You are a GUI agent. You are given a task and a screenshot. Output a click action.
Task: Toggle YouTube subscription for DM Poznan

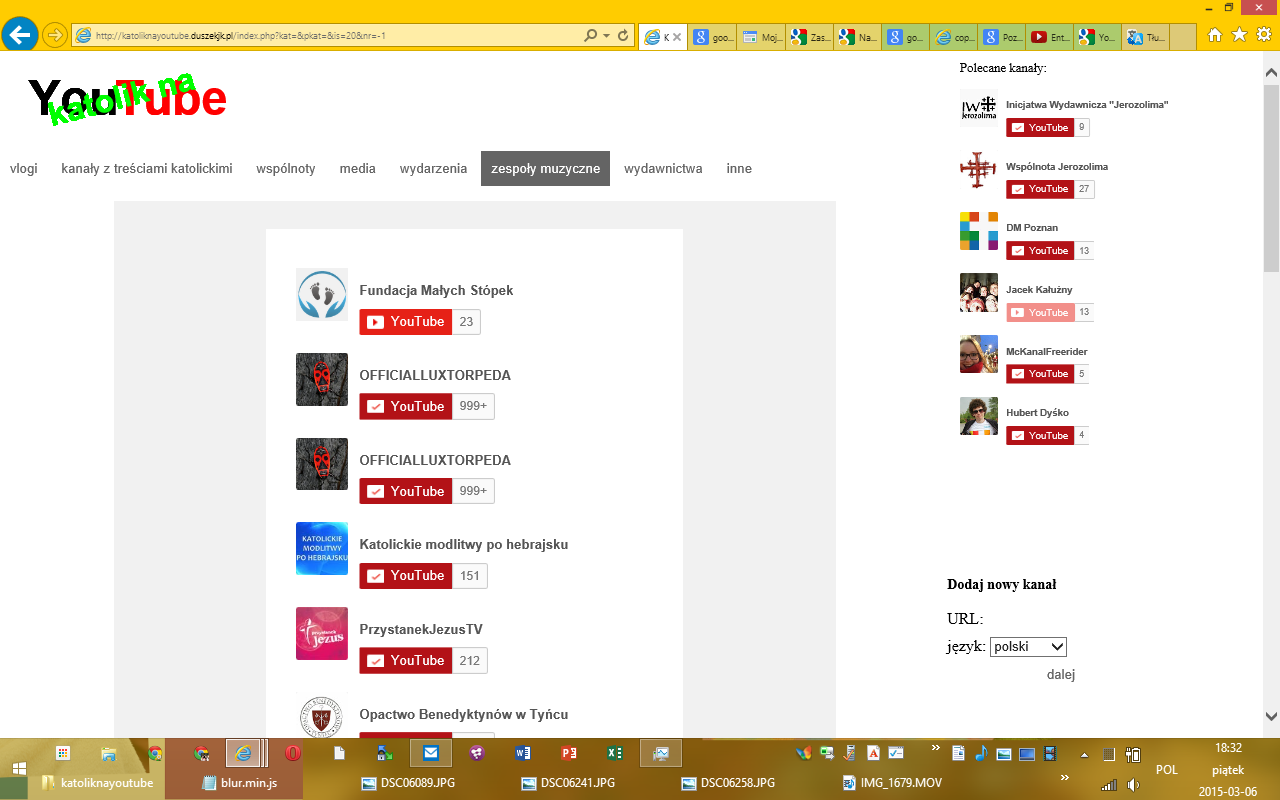1040,251
